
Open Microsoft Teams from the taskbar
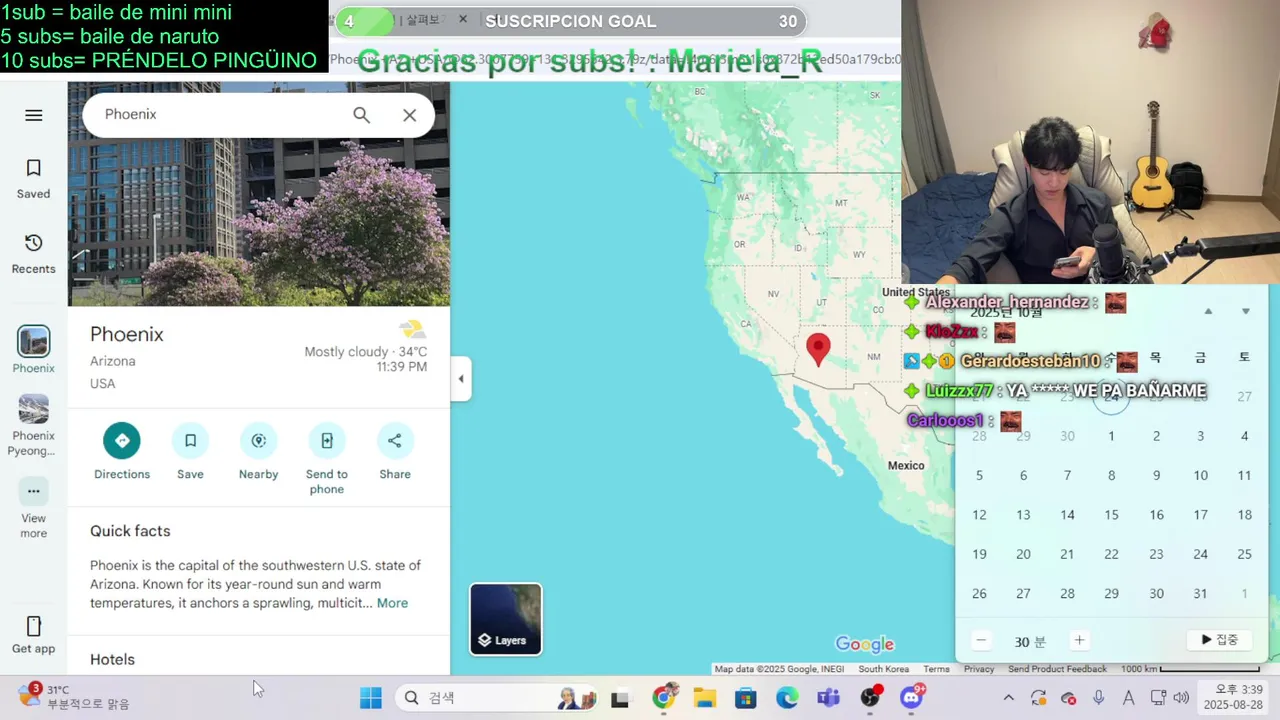[x=828, y=698]
